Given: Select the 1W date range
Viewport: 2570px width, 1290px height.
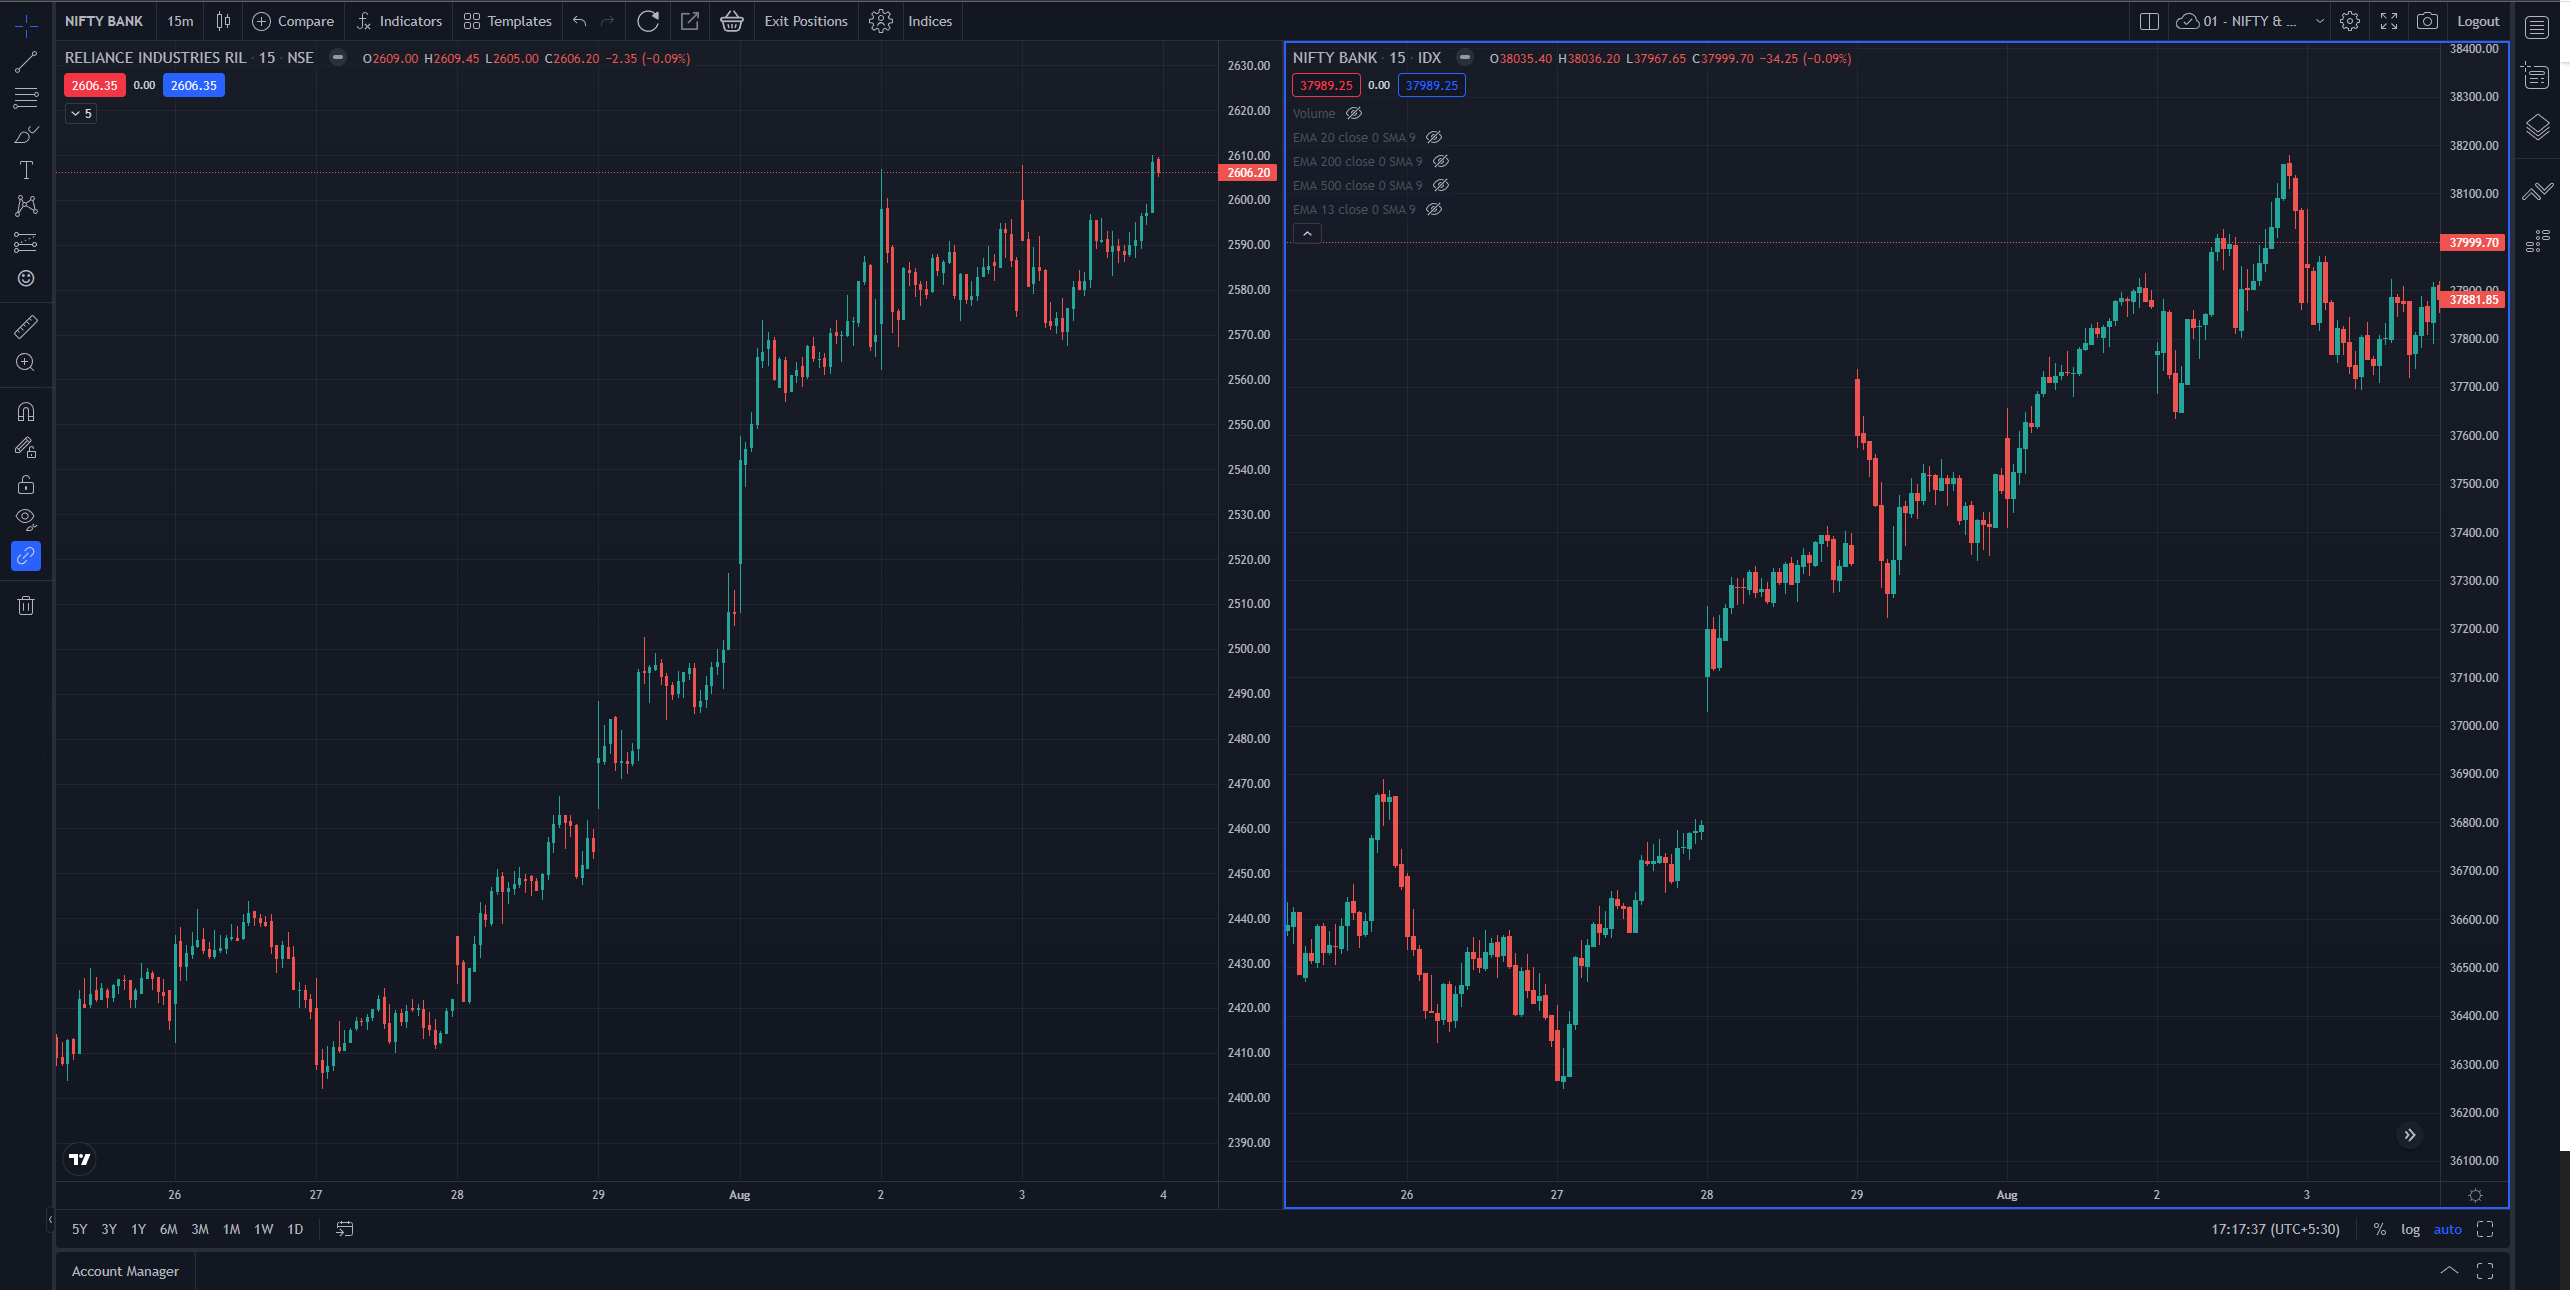Looking at the screenshot, I should click(x=264, y=1229).
